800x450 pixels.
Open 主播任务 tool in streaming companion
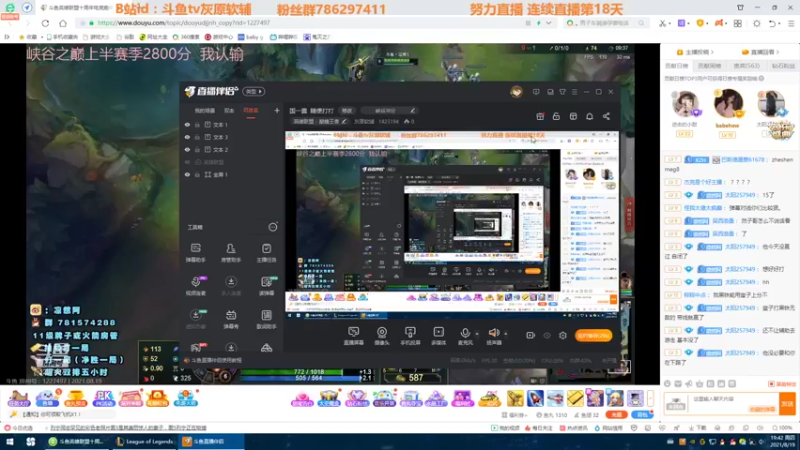[266, 253]
